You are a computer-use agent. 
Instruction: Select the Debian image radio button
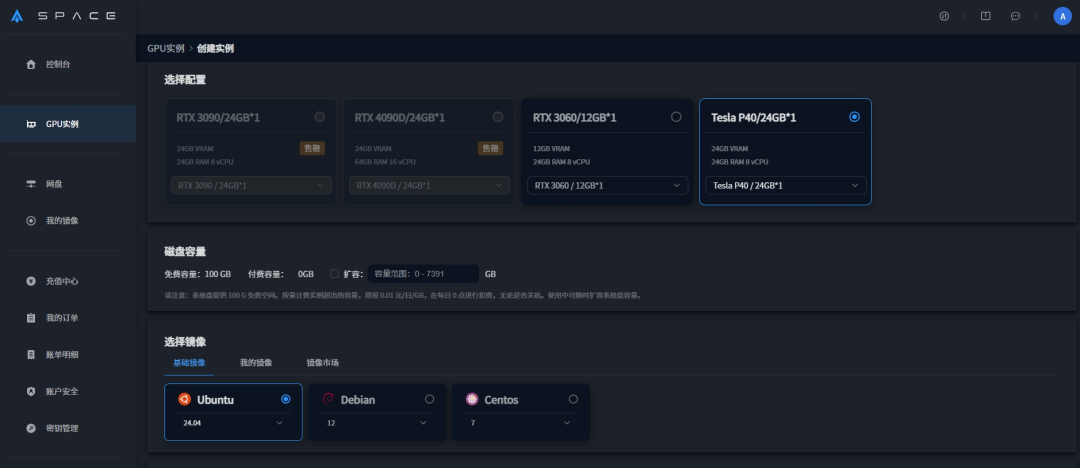(430, 399)
